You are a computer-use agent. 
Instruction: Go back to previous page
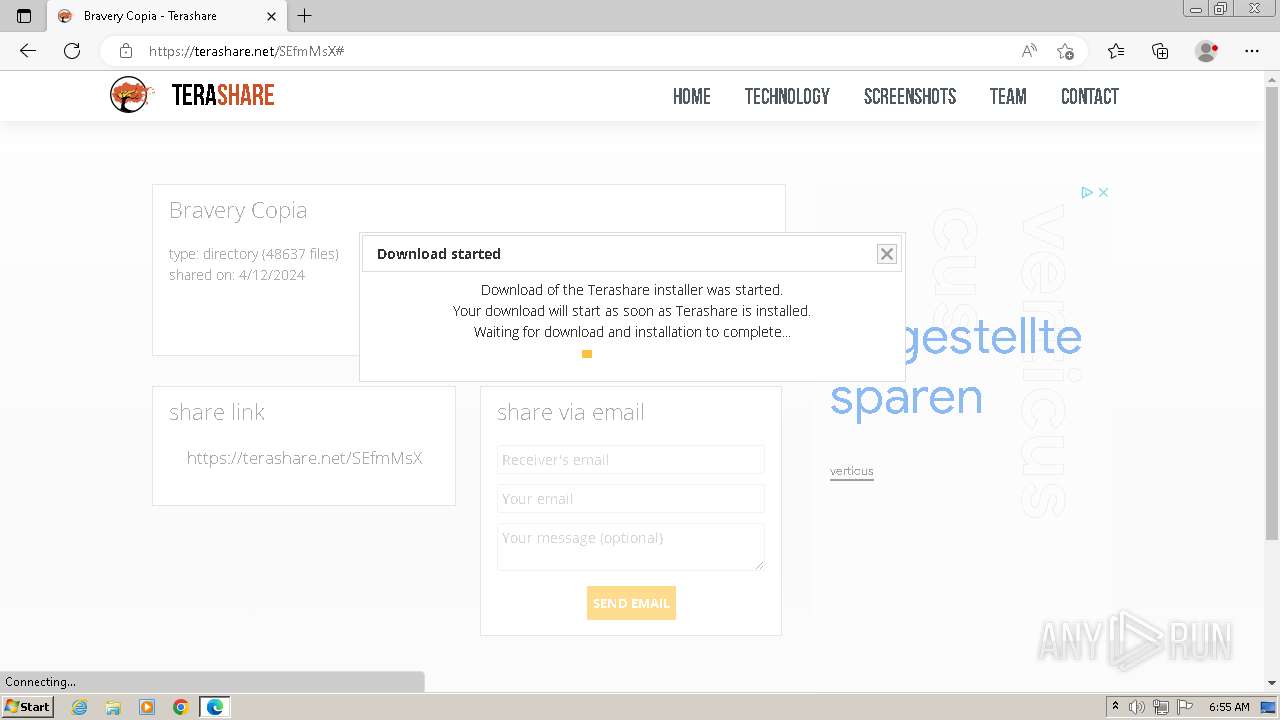pos(28,51)
